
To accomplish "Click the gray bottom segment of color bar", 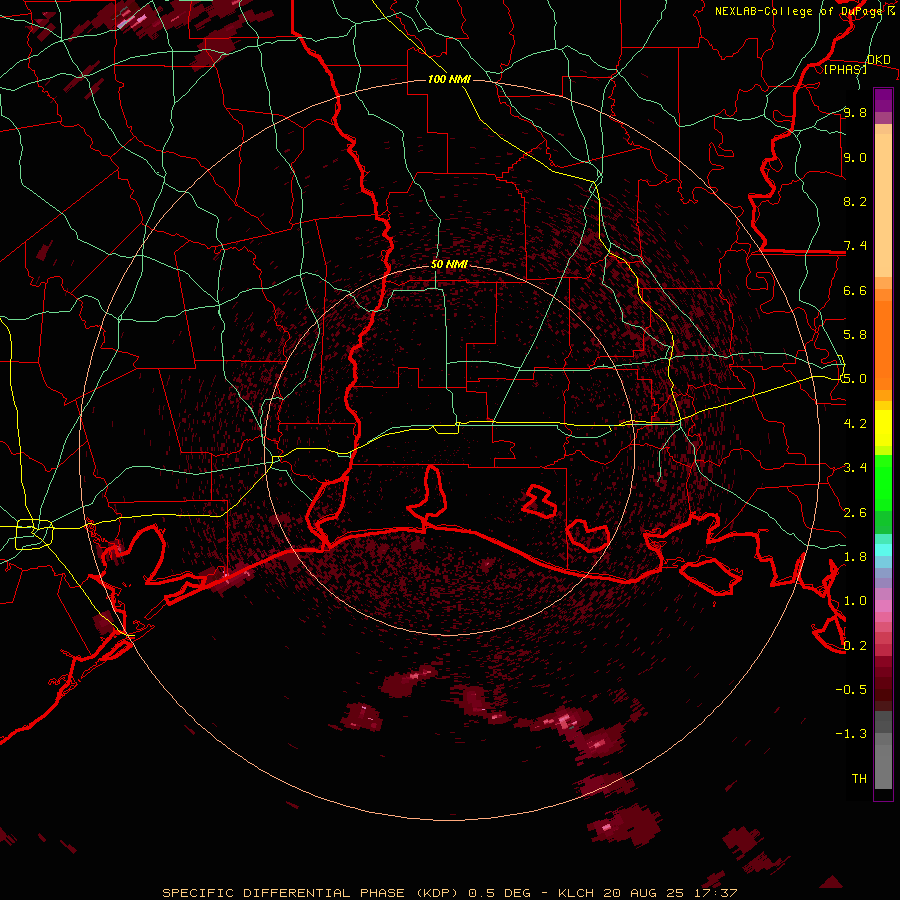I will coord(883,766).
